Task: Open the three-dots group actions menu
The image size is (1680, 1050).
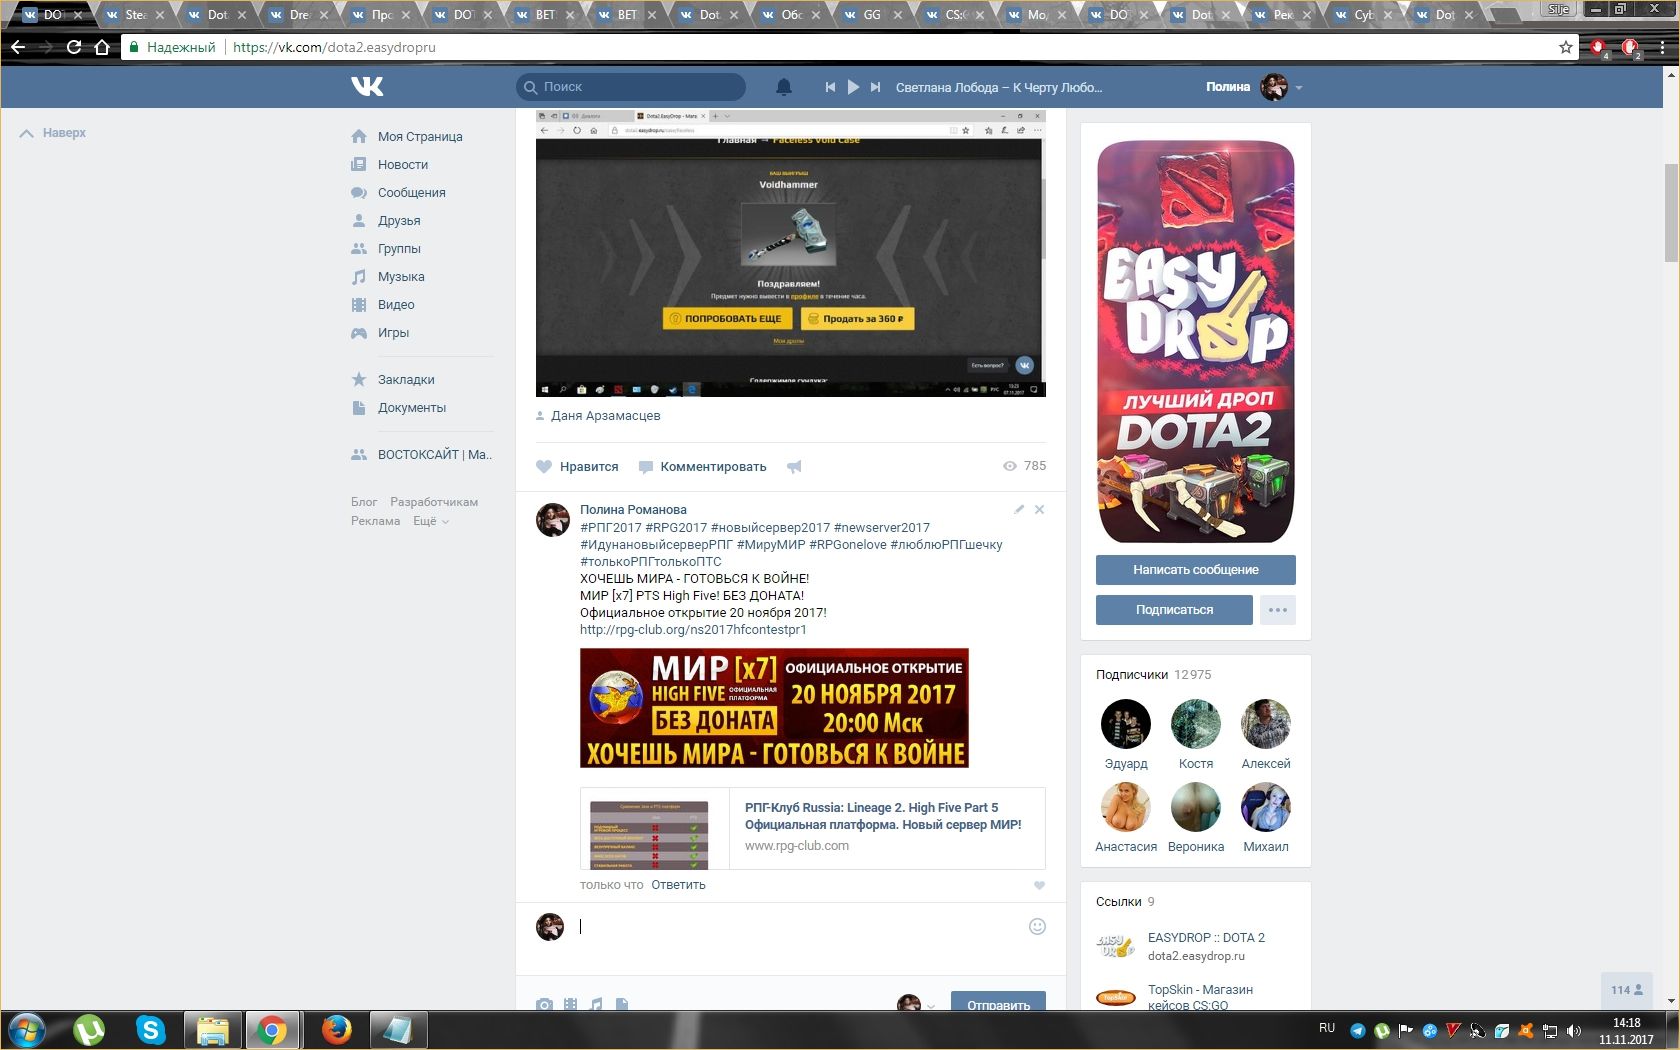Action: (1278, 610)
